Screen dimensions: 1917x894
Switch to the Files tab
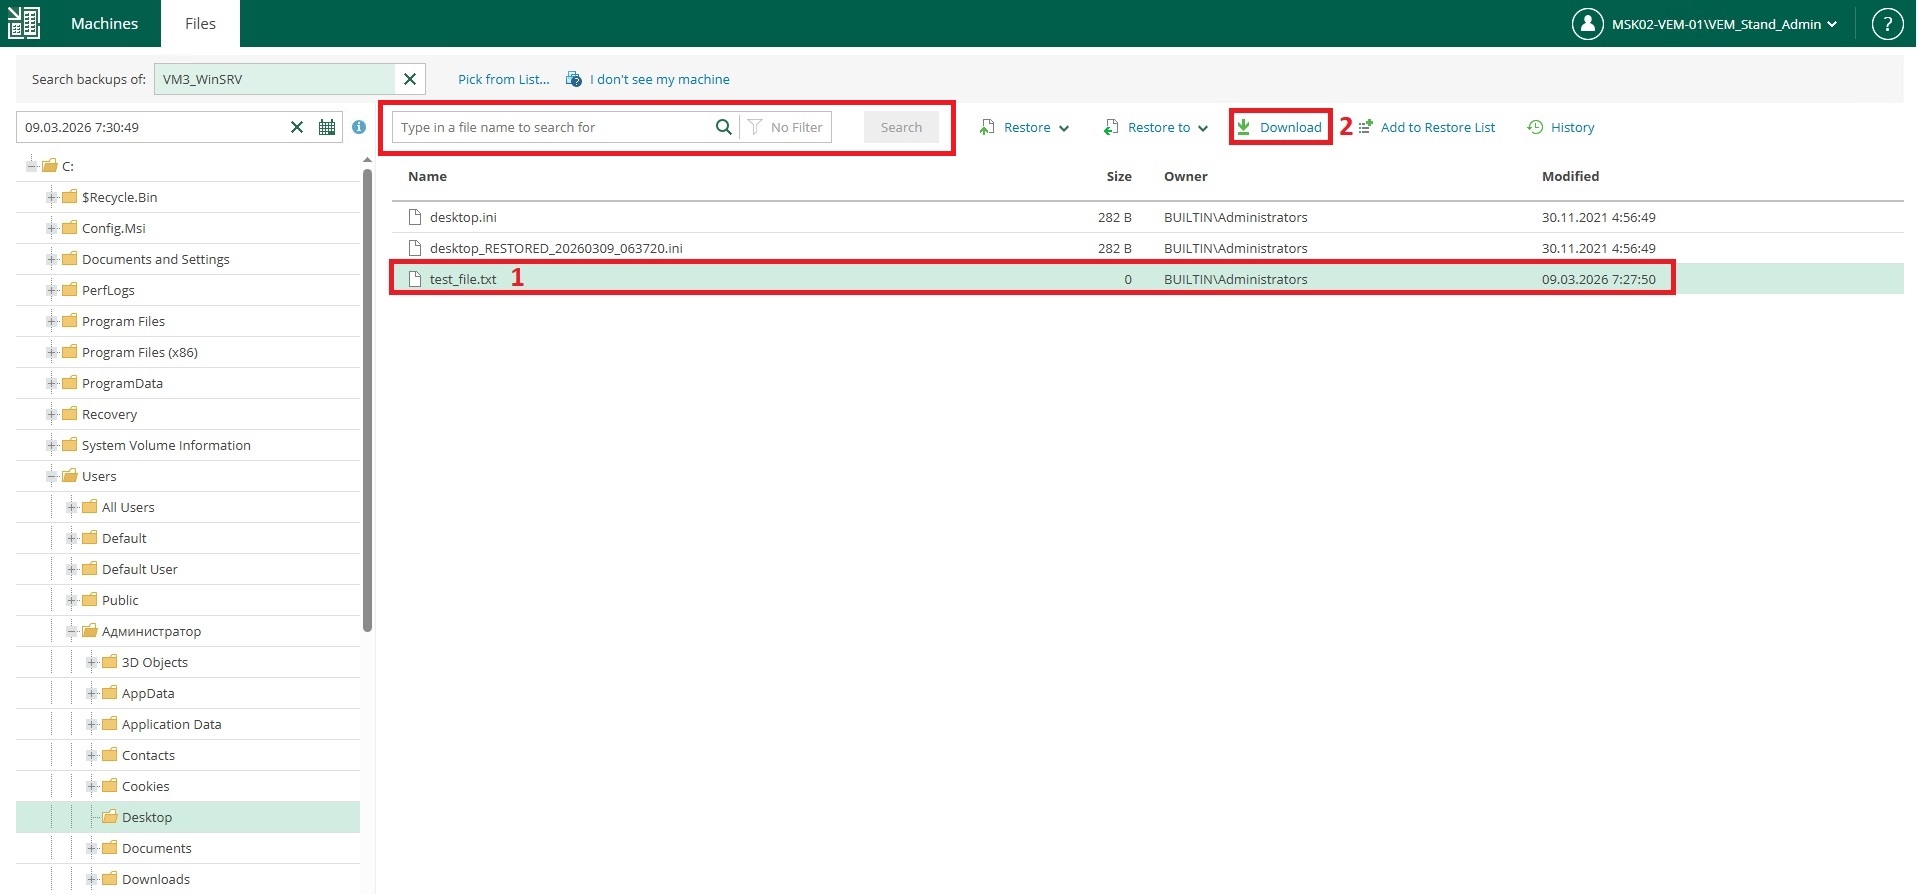pos(200,23)
